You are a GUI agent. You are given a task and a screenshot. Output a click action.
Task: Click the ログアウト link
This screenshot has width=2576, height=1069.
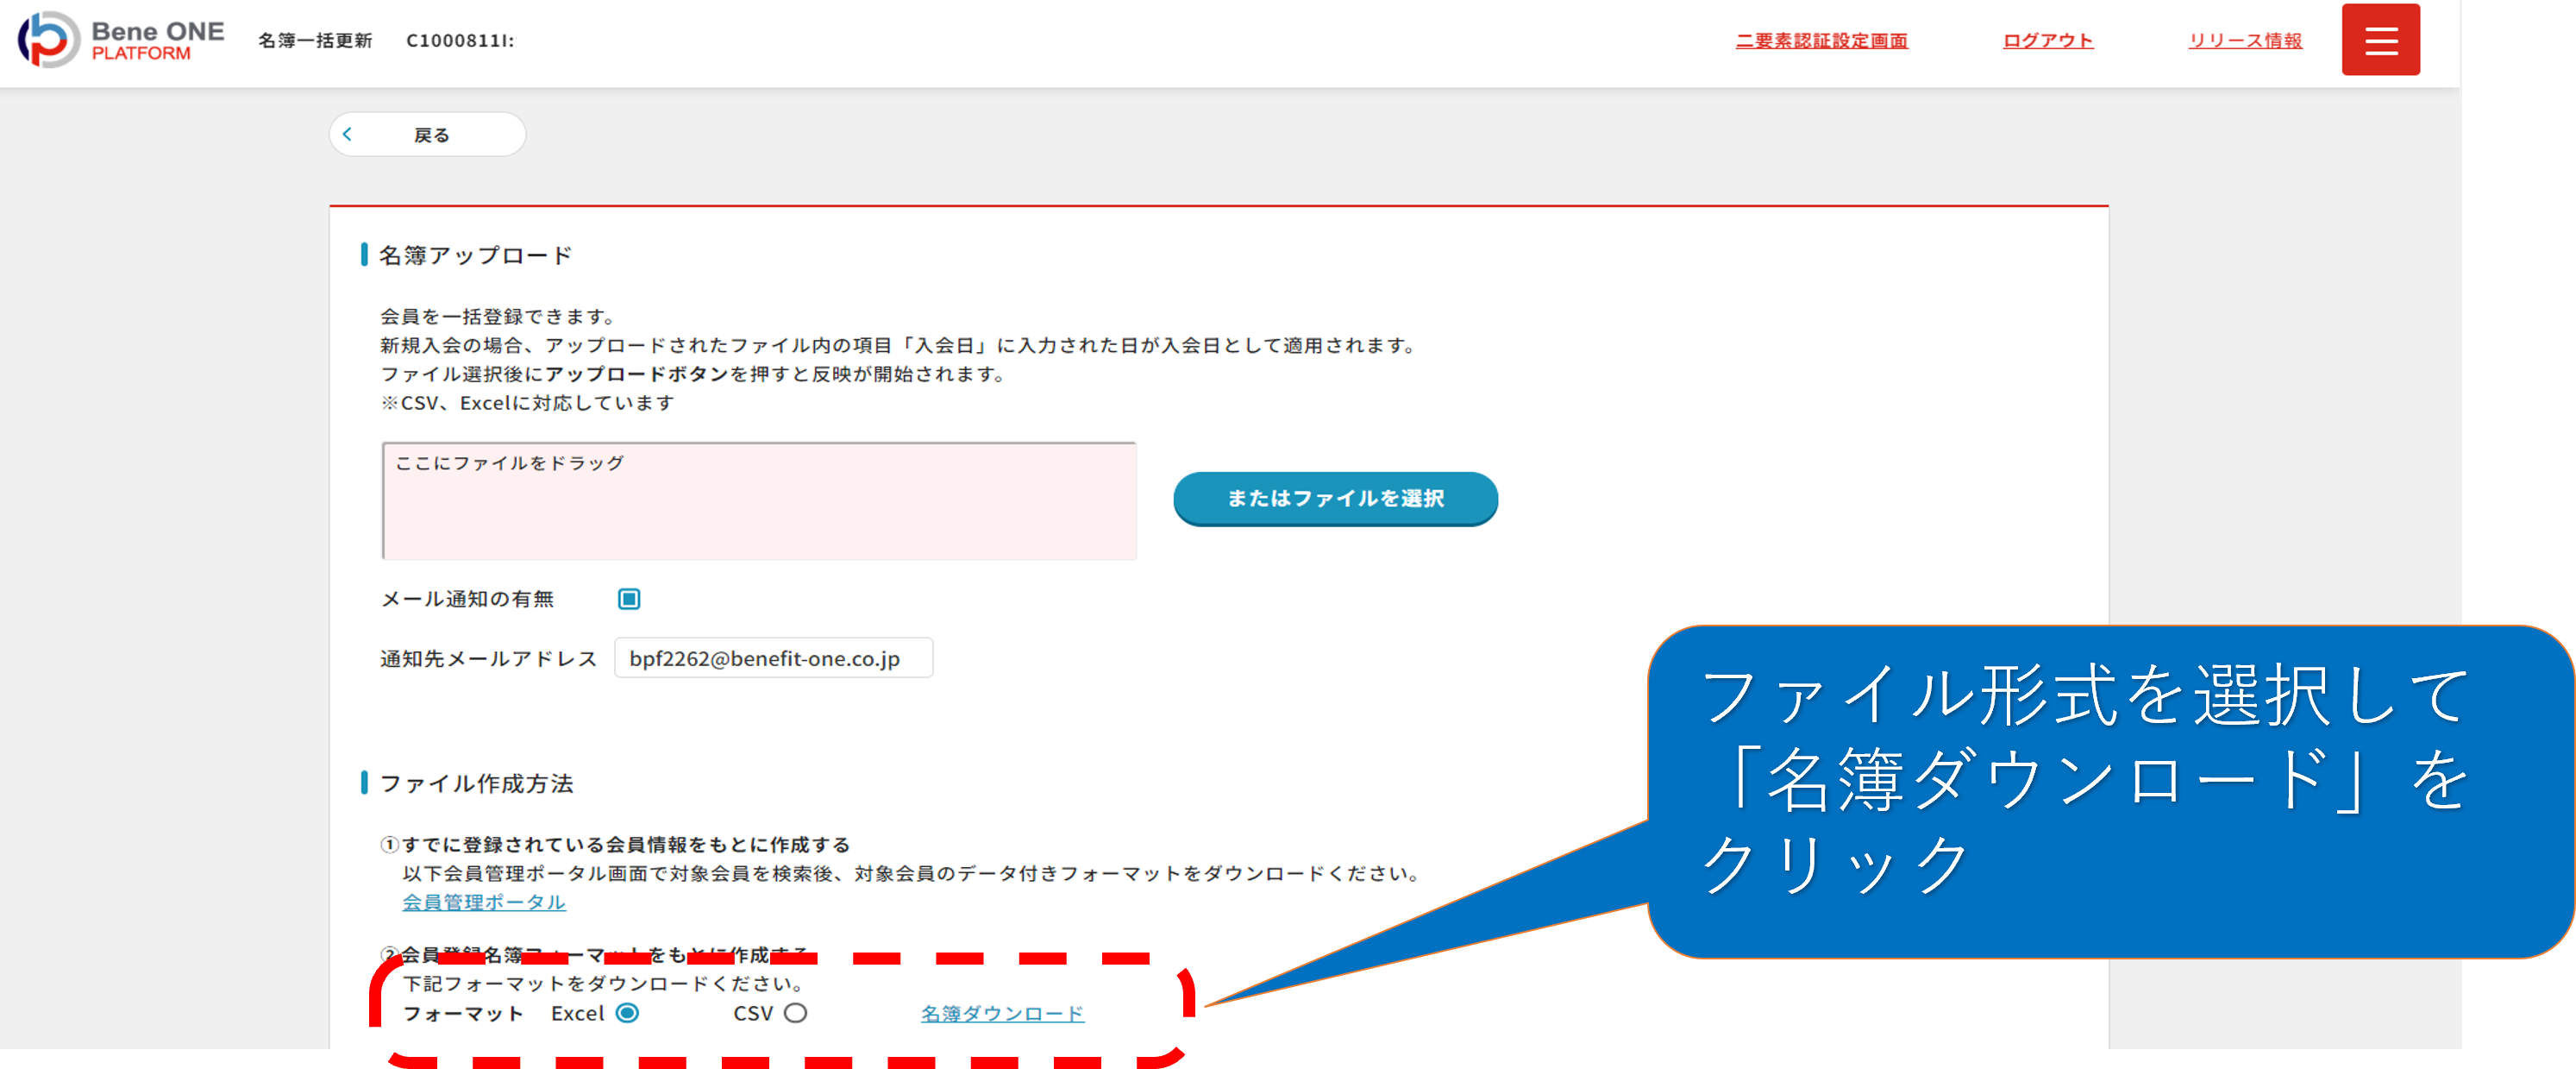tap(2047, 41)
